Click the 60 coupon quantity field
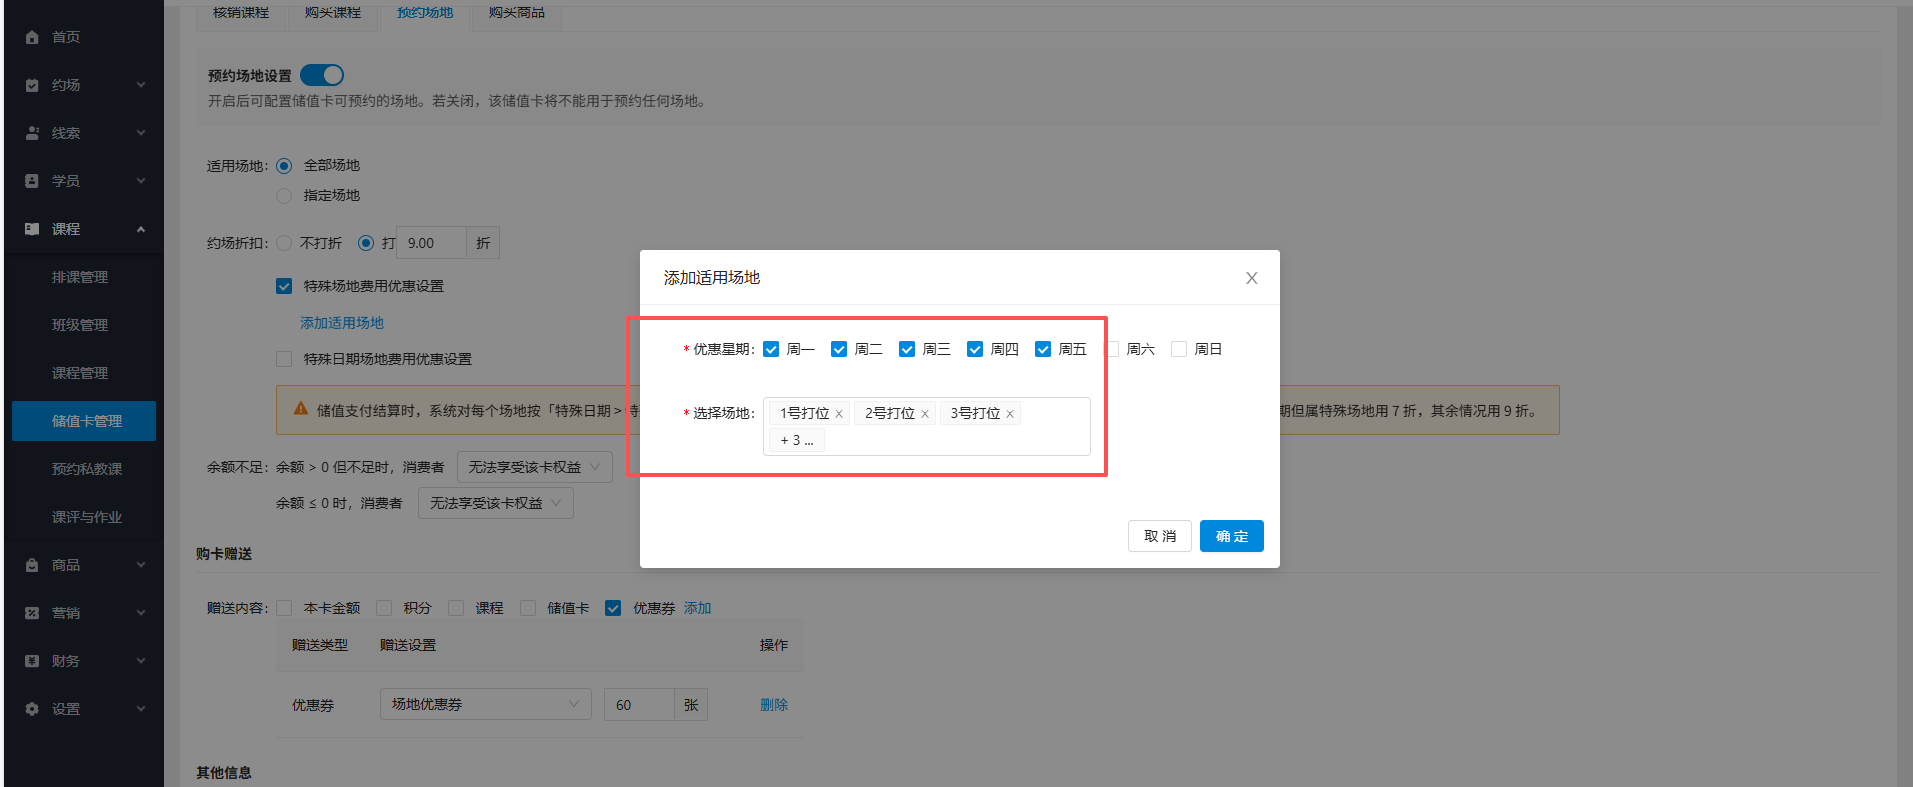 coord(640,705)
